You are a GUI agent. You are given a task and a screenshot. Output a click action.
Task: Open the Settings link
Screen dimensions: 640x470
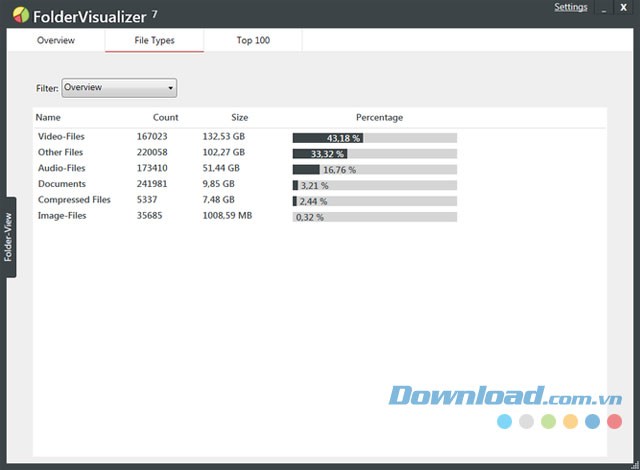(571, 8)
